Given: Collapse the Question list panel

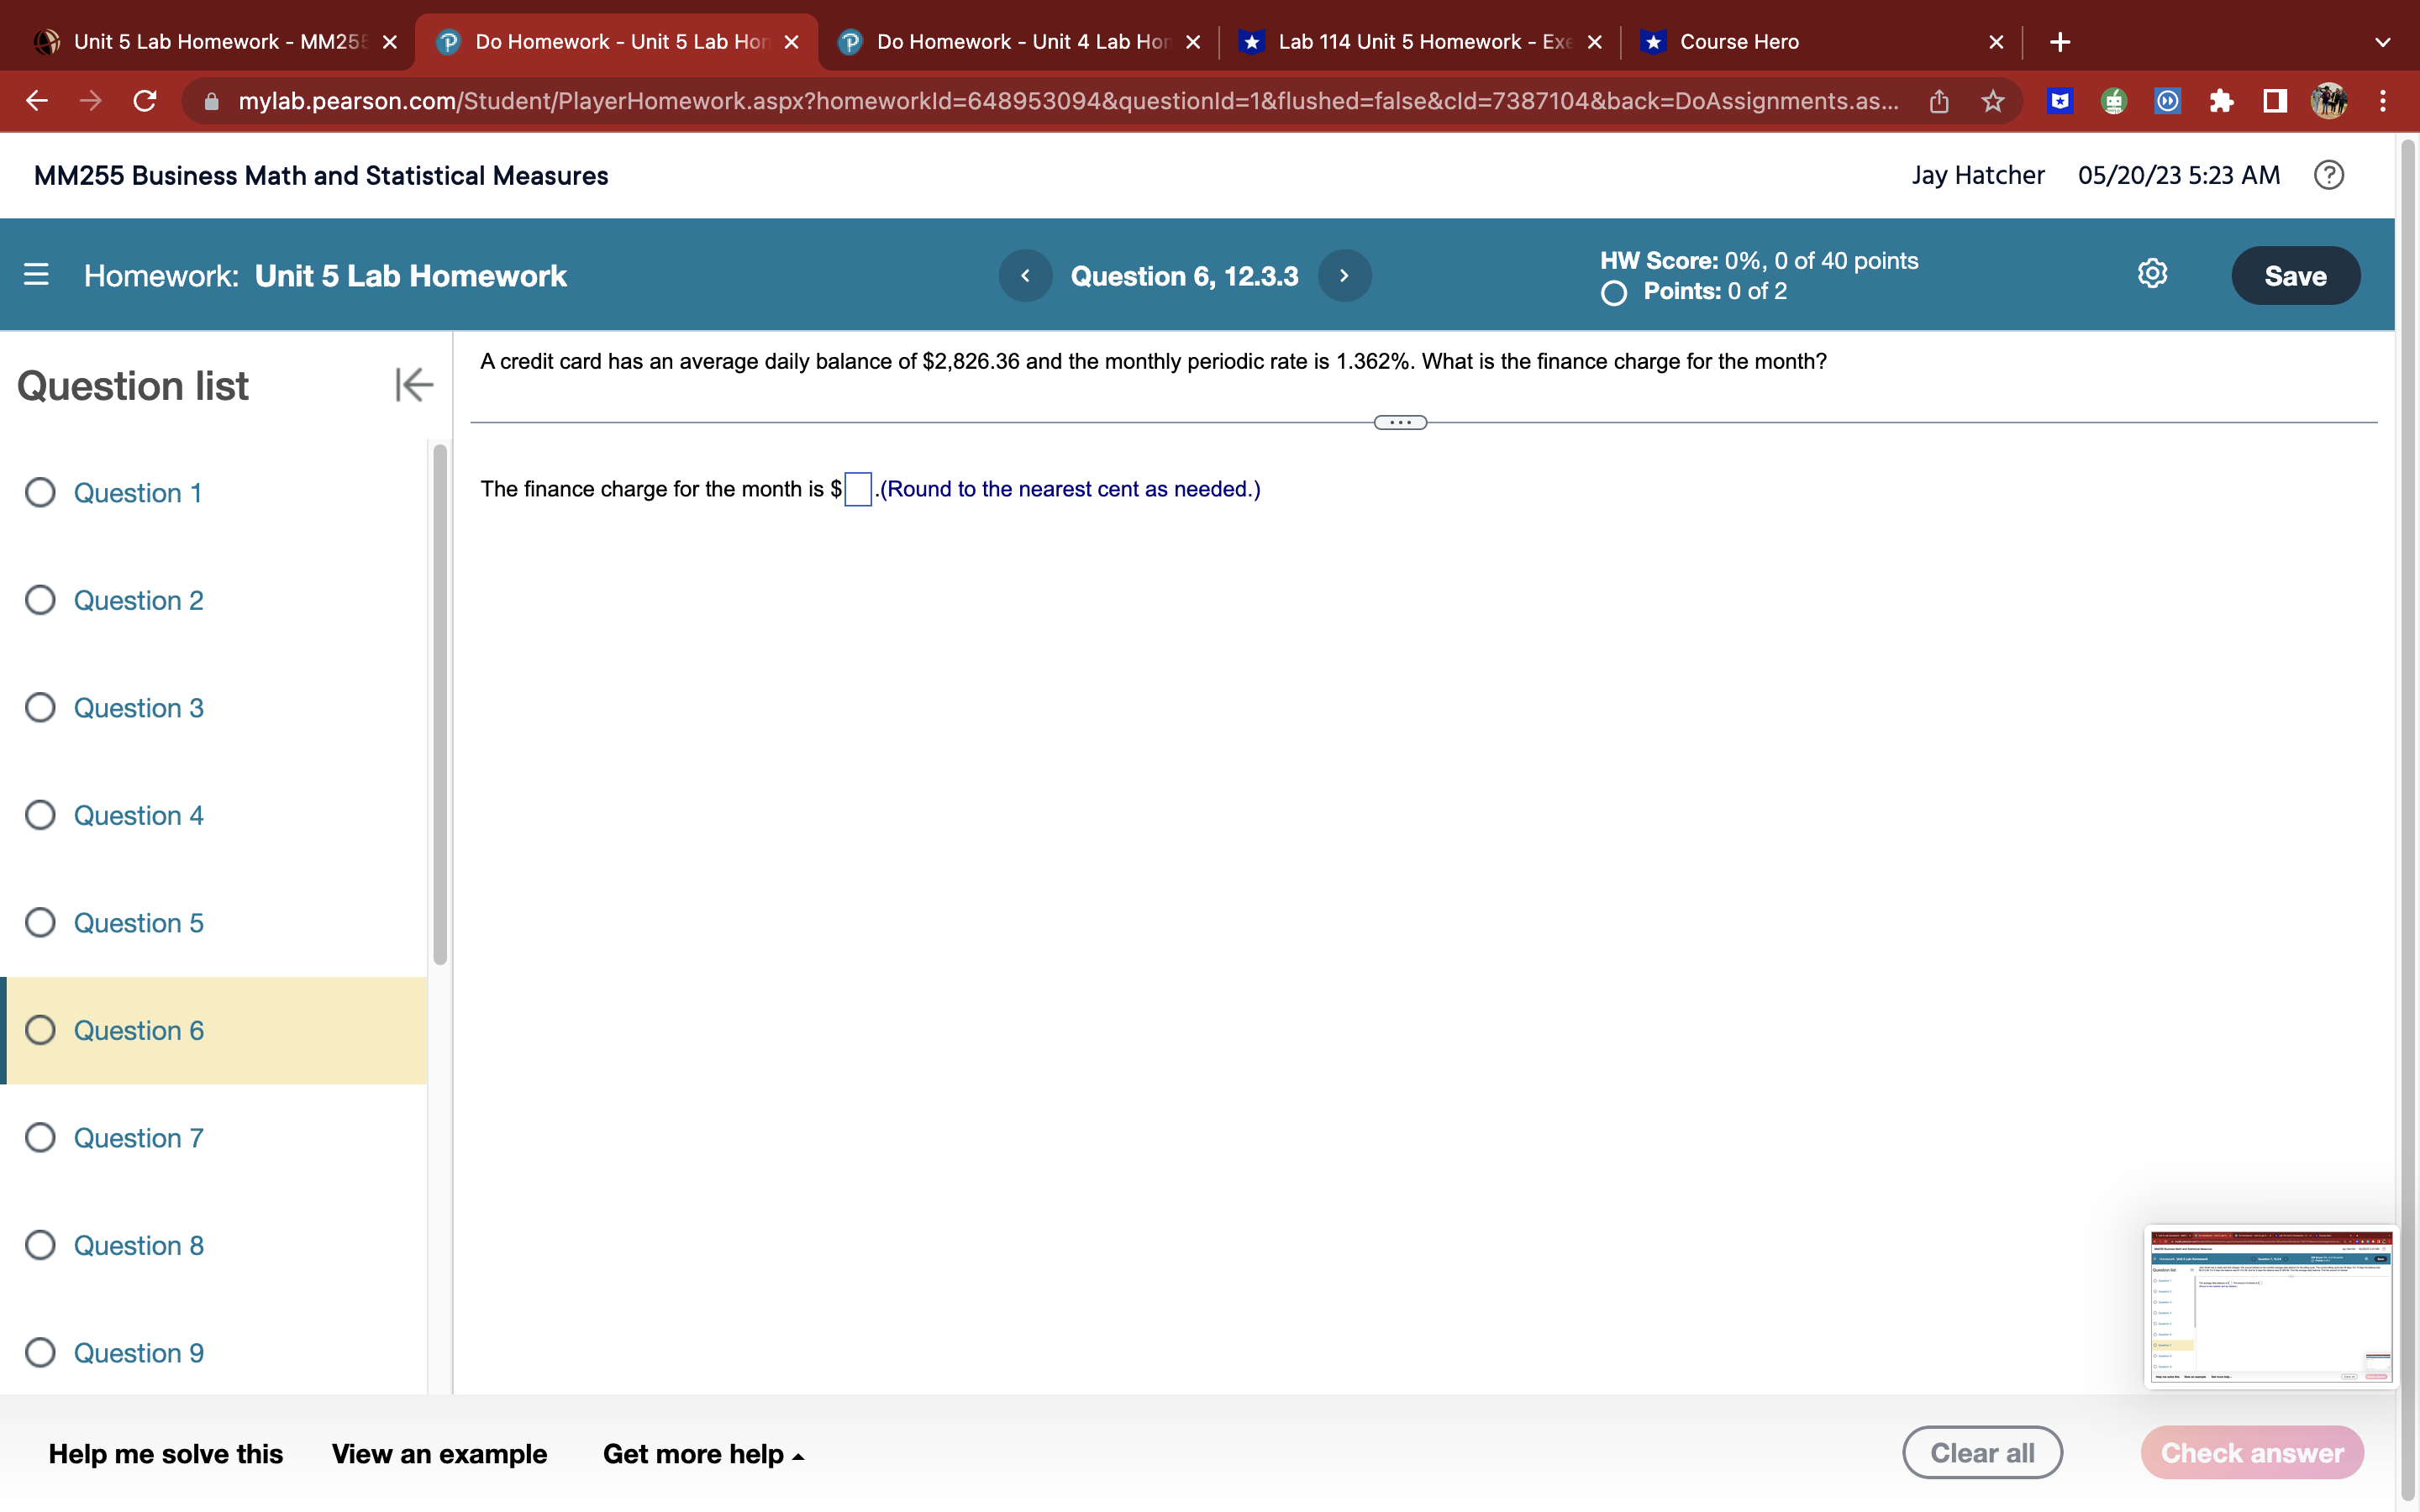Looking at the screenshot, I should coord(413,385).
